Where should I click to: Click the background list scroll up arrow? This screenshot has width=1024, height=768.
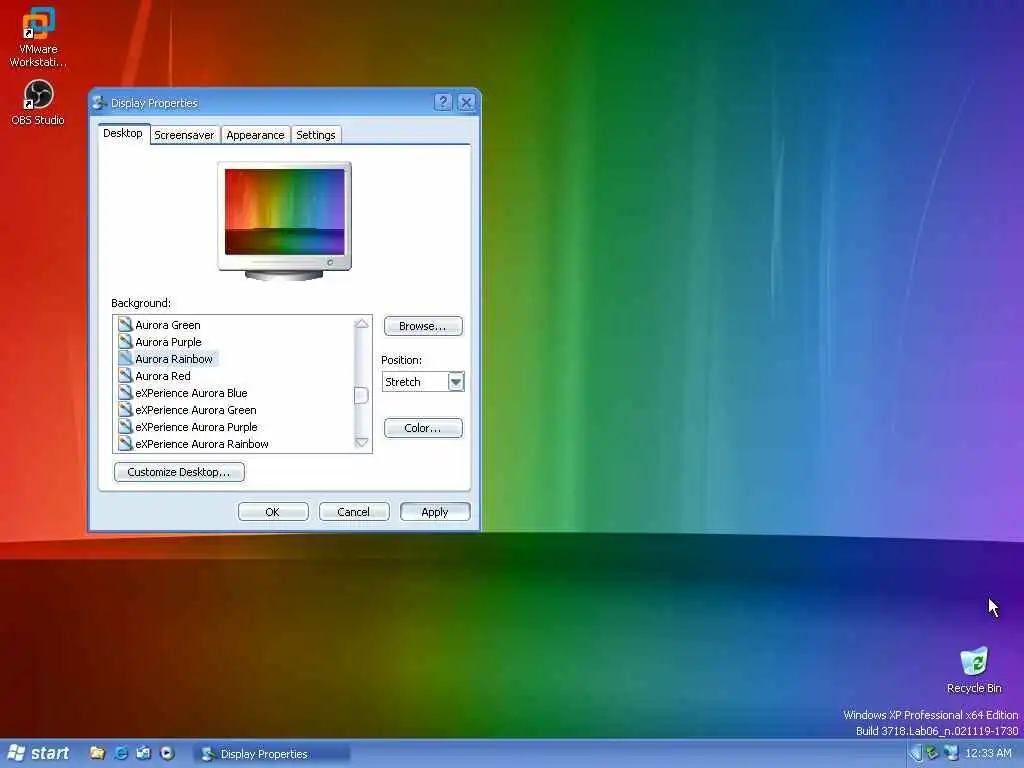tap(361, 323)
